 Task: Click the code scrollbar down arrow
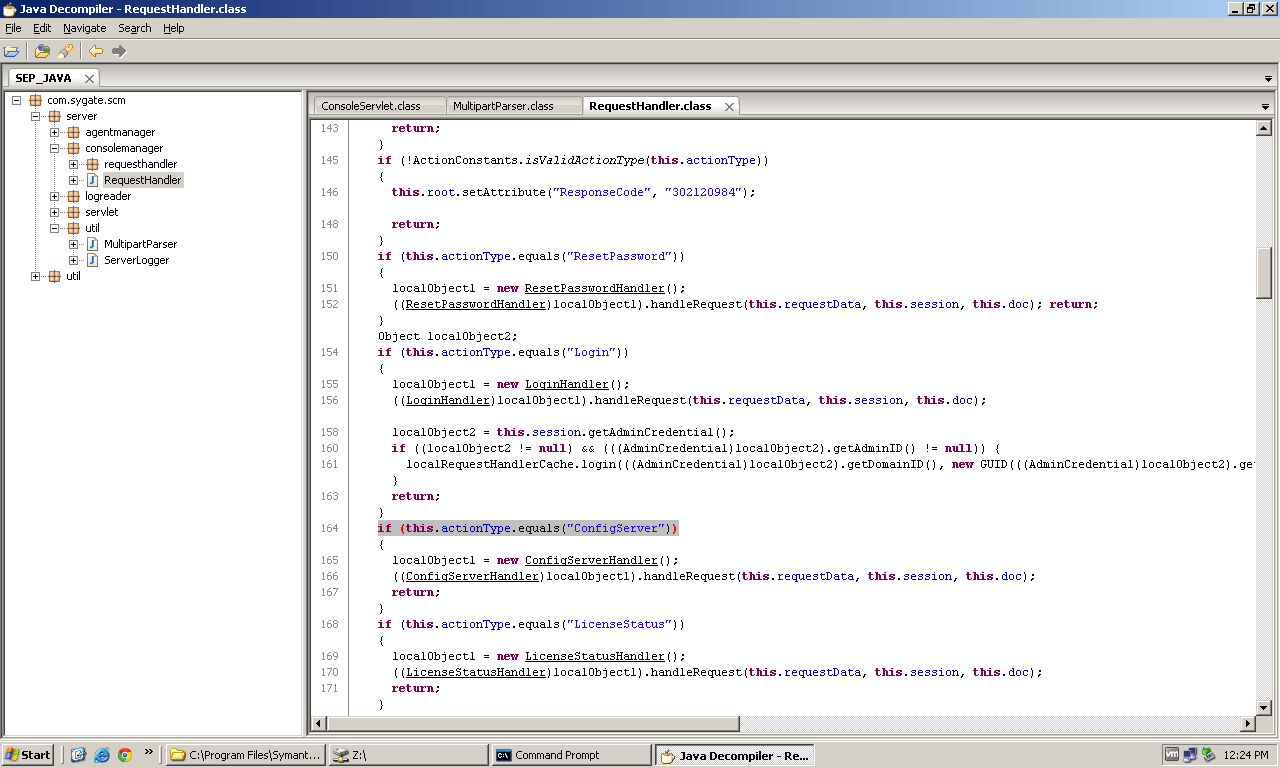pyautogui.click(x=1264, y=707)
